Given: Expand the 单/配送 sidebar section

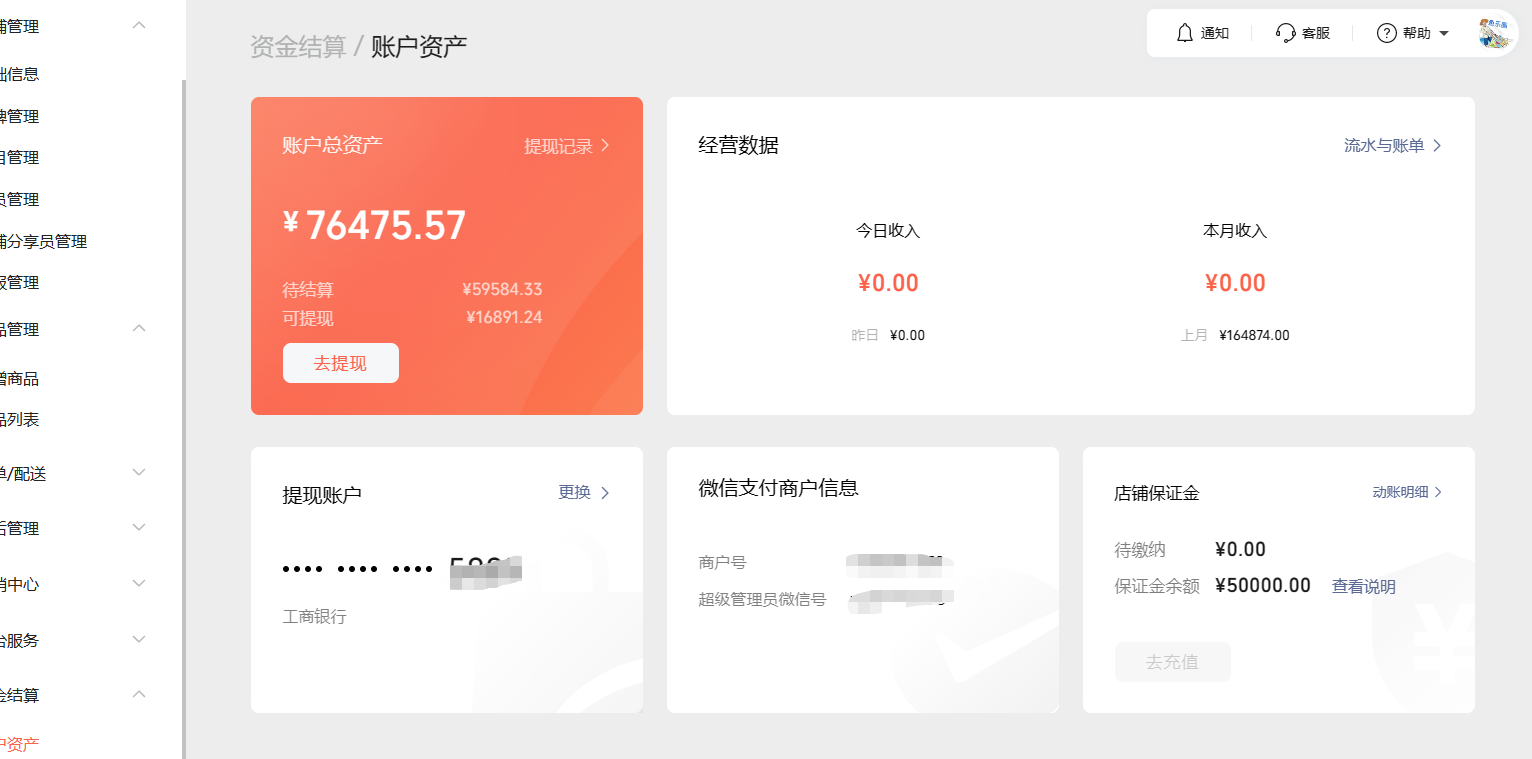Looking at the screenshot, I should pyautogui.click(x=140, y=473).
